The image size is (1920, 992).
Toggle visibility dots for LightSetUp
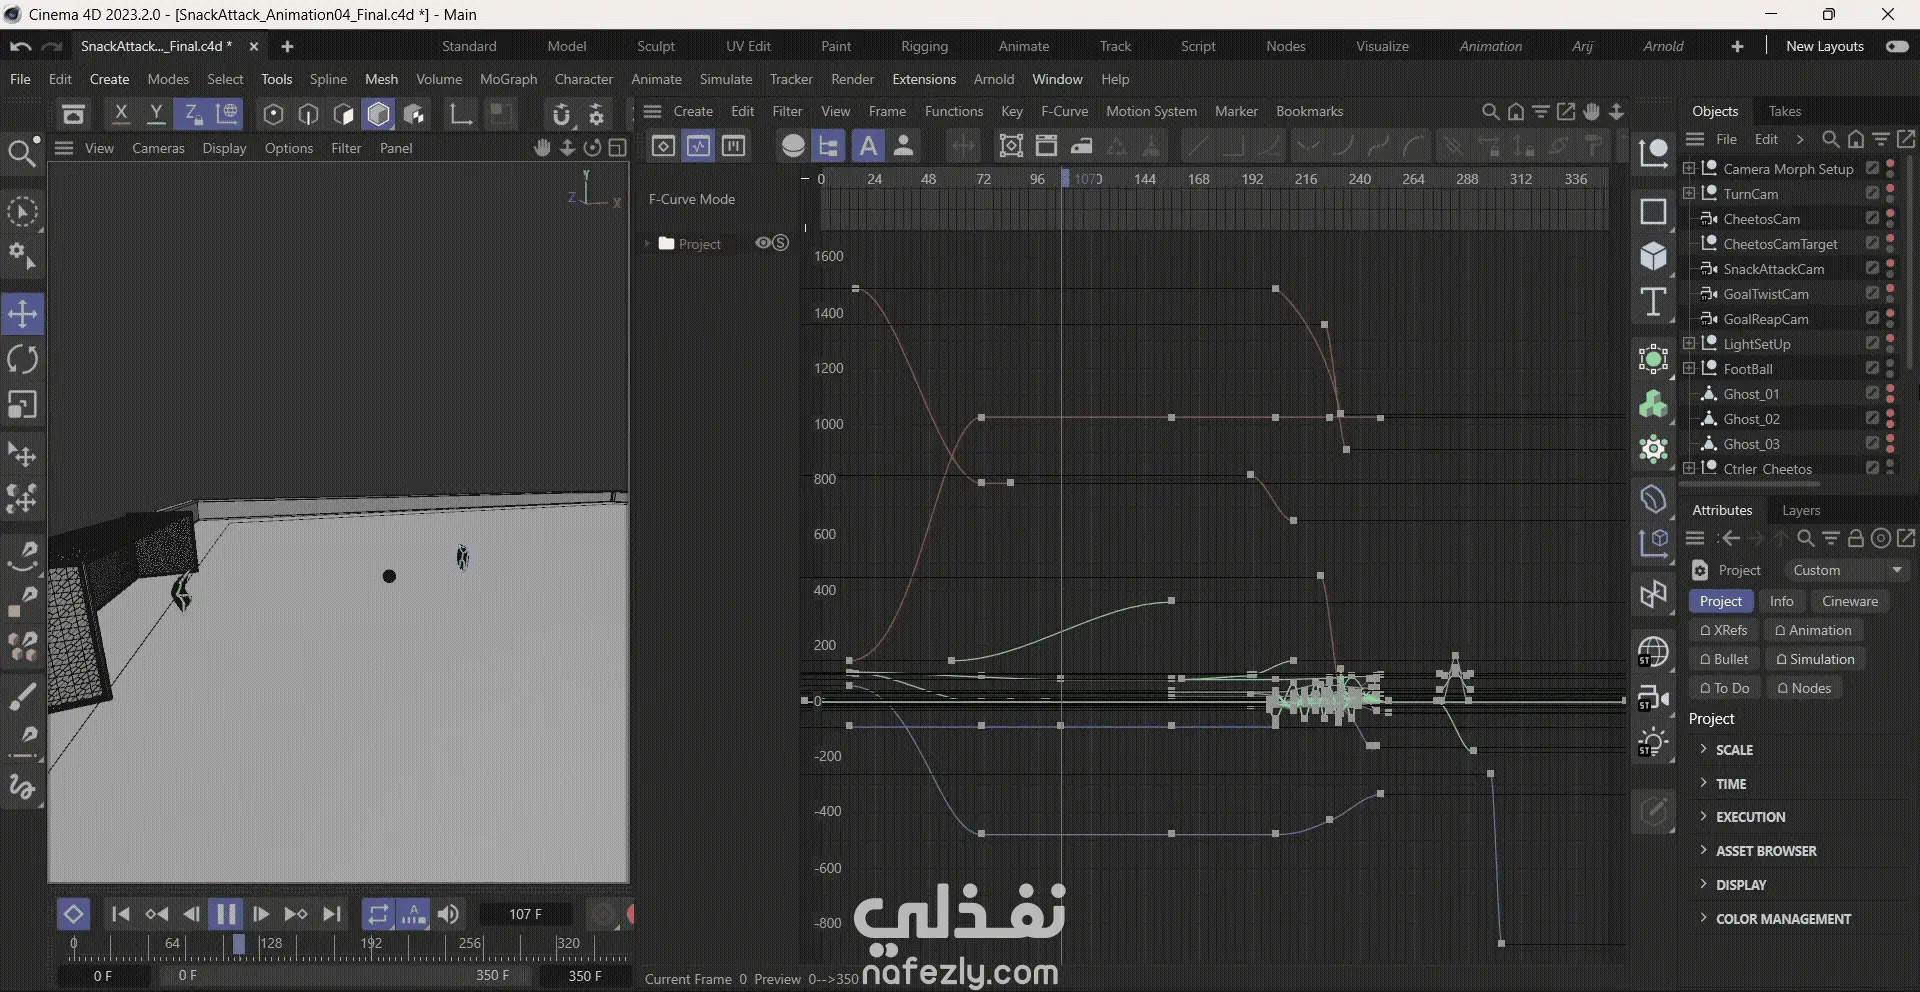point(1890,343)
